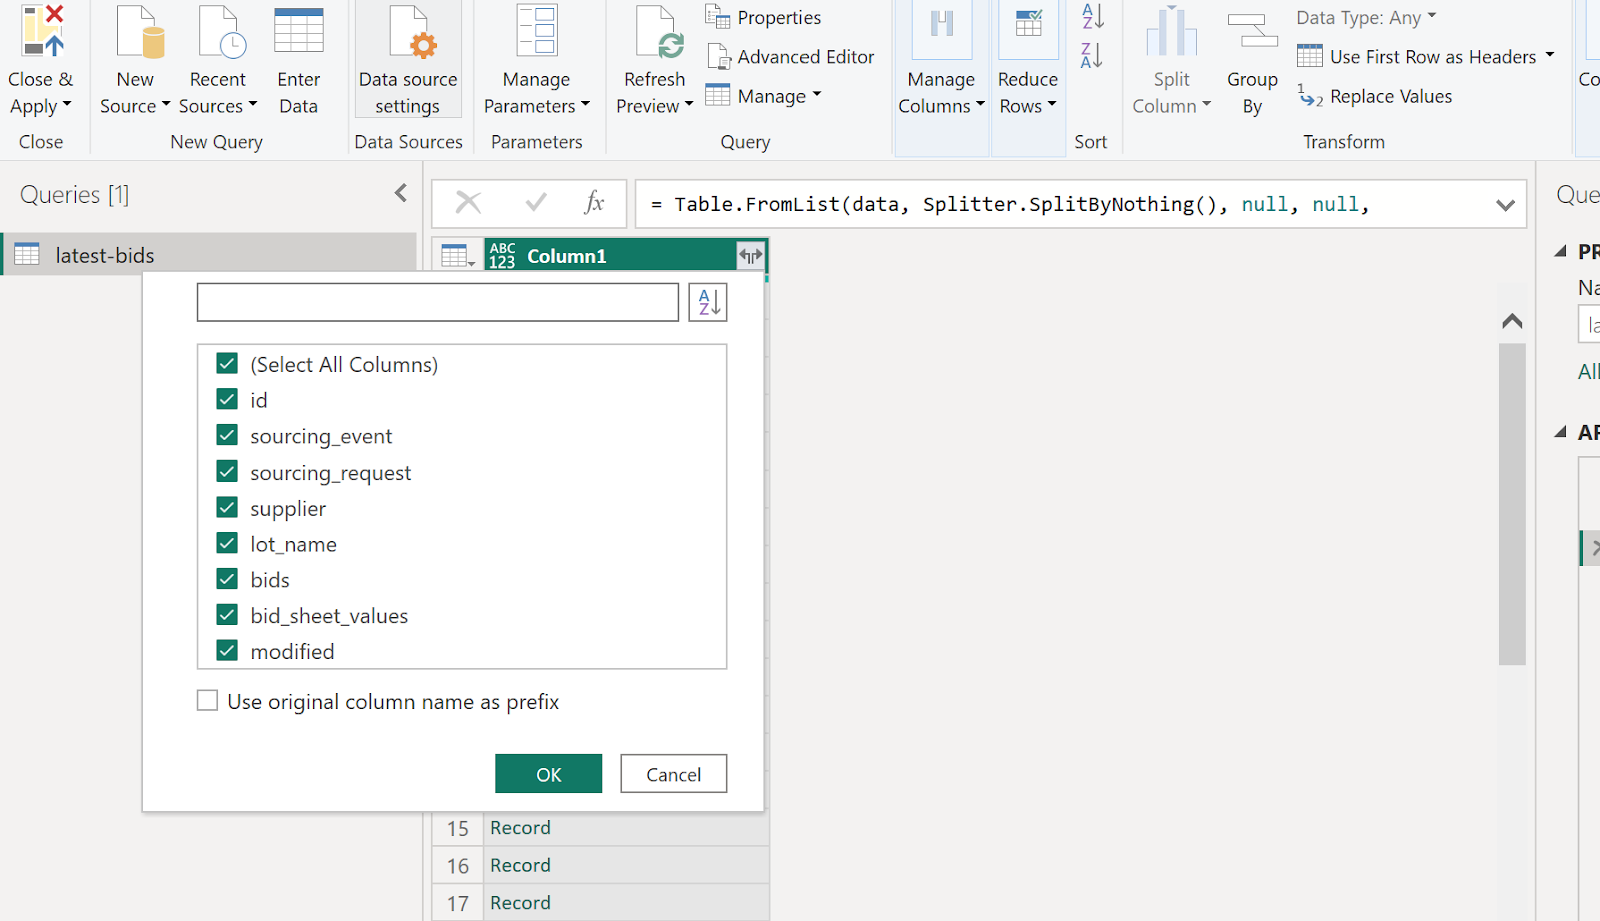Click the preview scrollbar up arrow
The width and height of the screenshot is (1600, 921).
coord(1512,321)
